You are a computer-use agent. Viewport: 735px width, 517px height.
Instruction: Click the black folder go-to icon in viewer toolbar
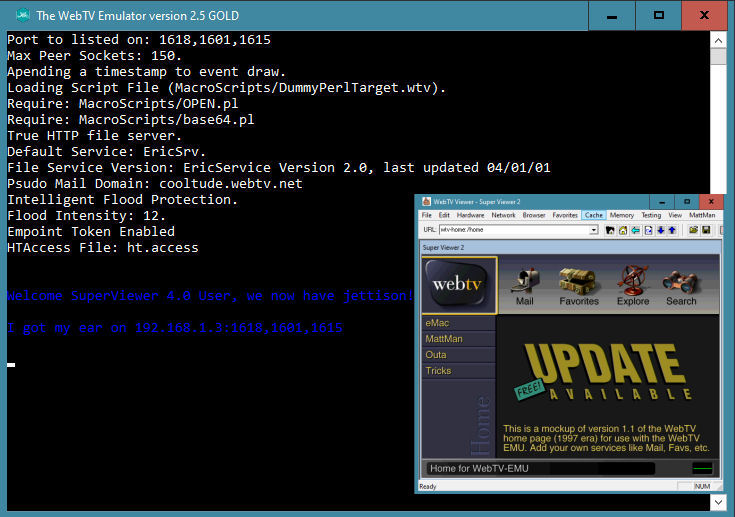(610, 230)
